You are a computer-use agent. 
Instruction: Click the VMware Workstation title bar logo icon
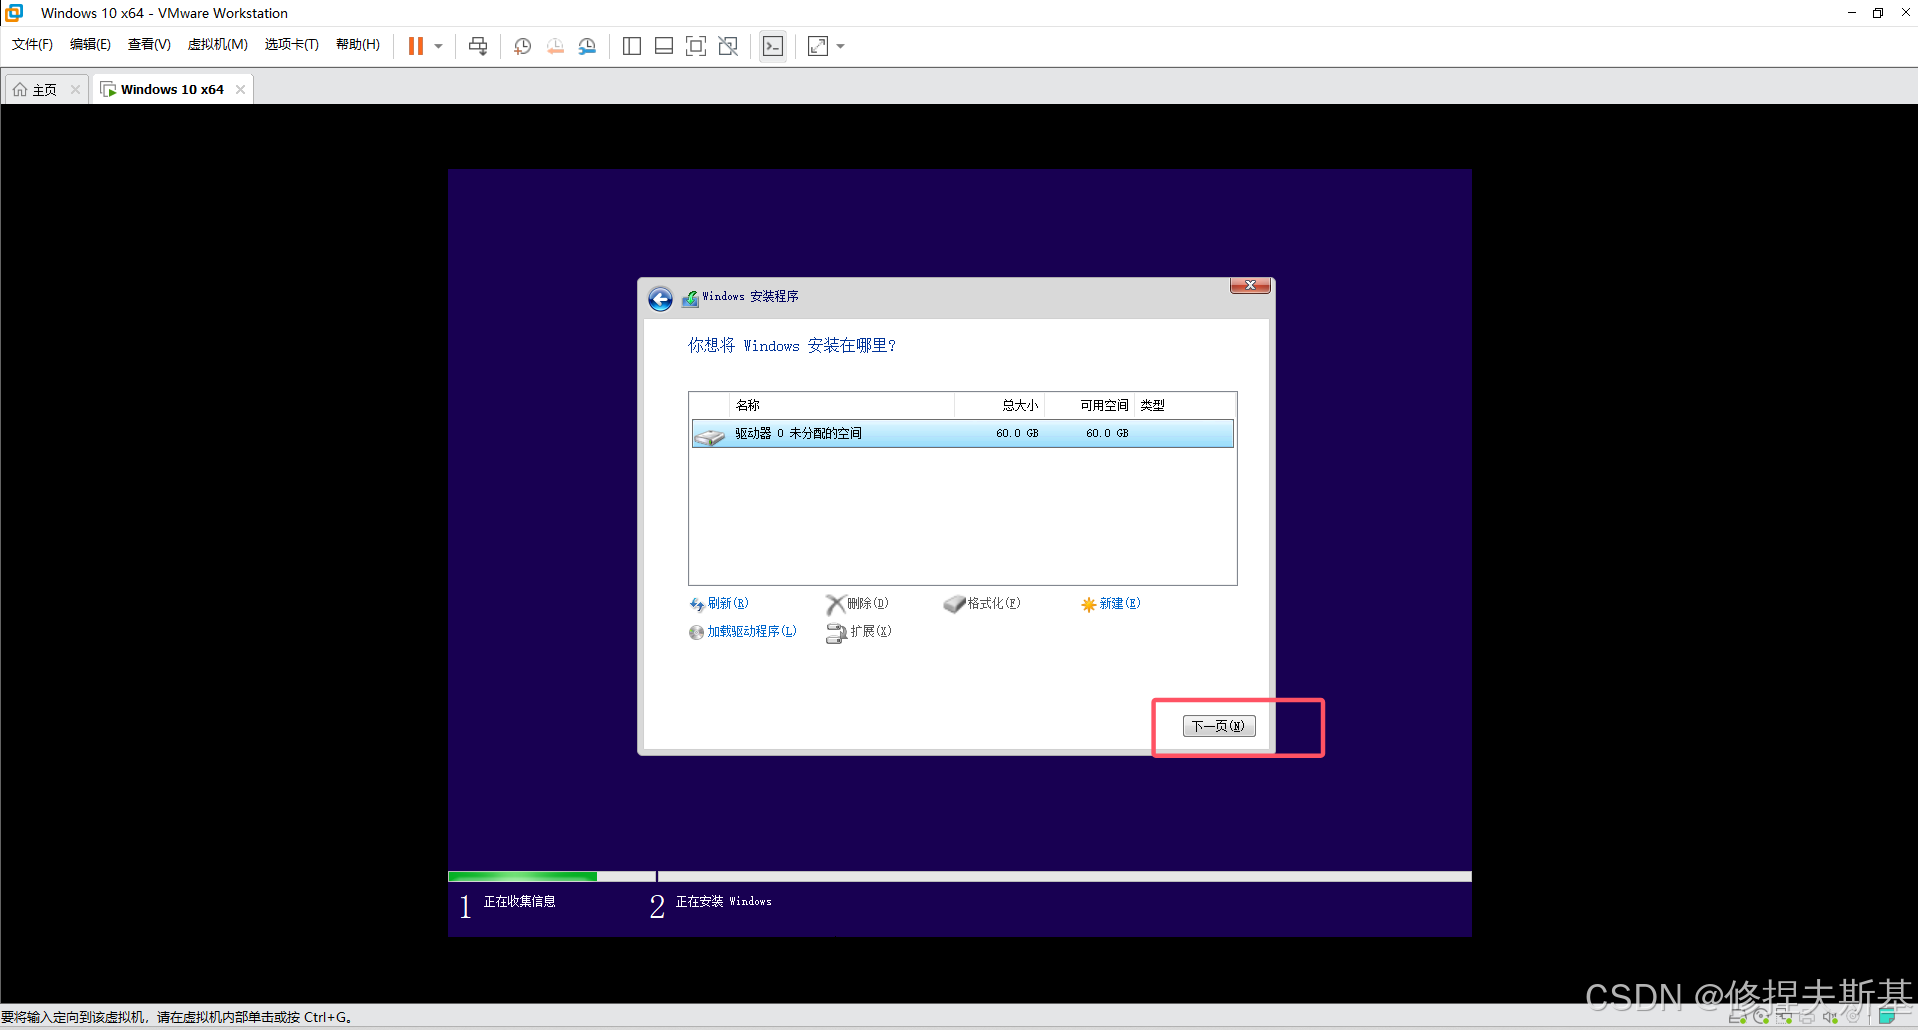tap(14, 13)
